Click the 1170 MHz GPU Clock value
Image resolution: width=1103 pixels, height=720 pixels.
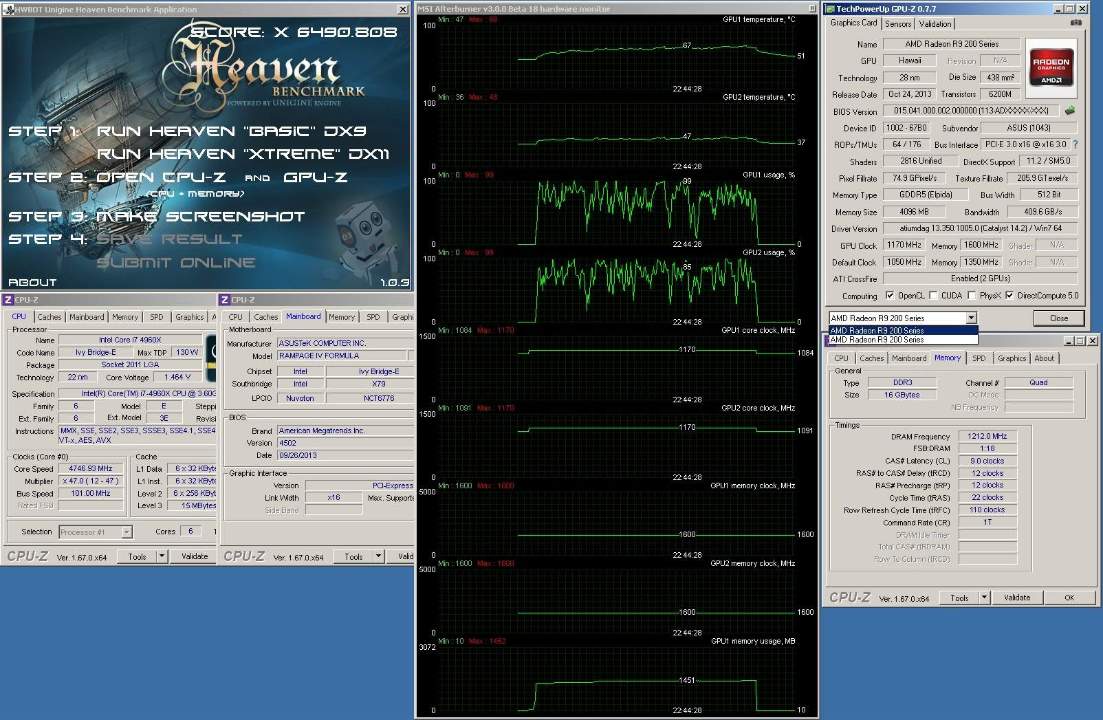pos(904,245)
